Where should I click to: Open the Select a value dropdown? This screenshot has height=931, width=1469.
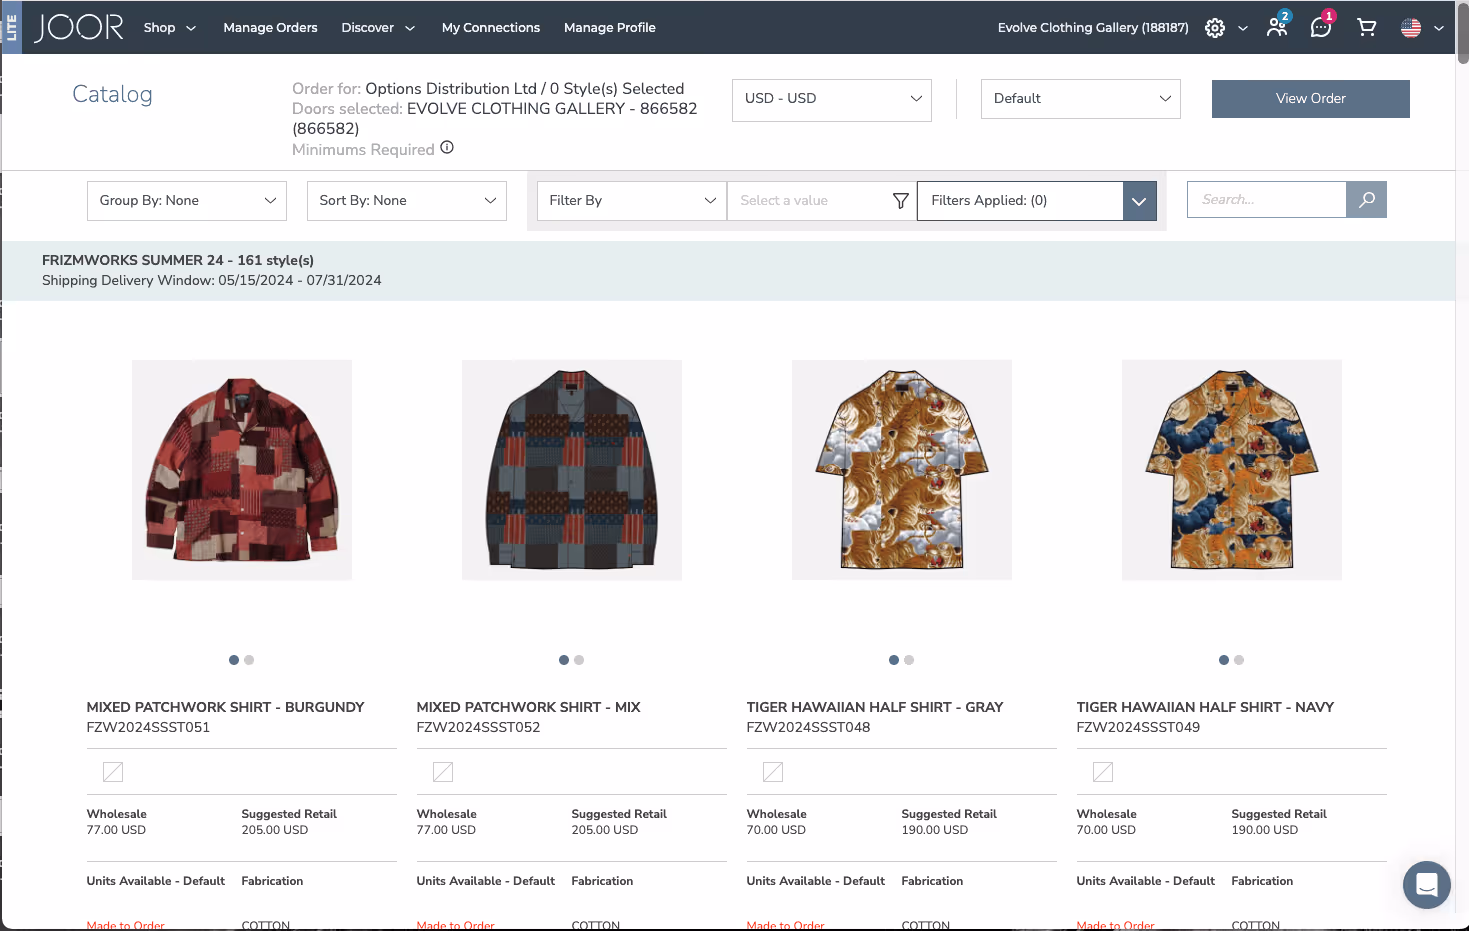[822, 201]
